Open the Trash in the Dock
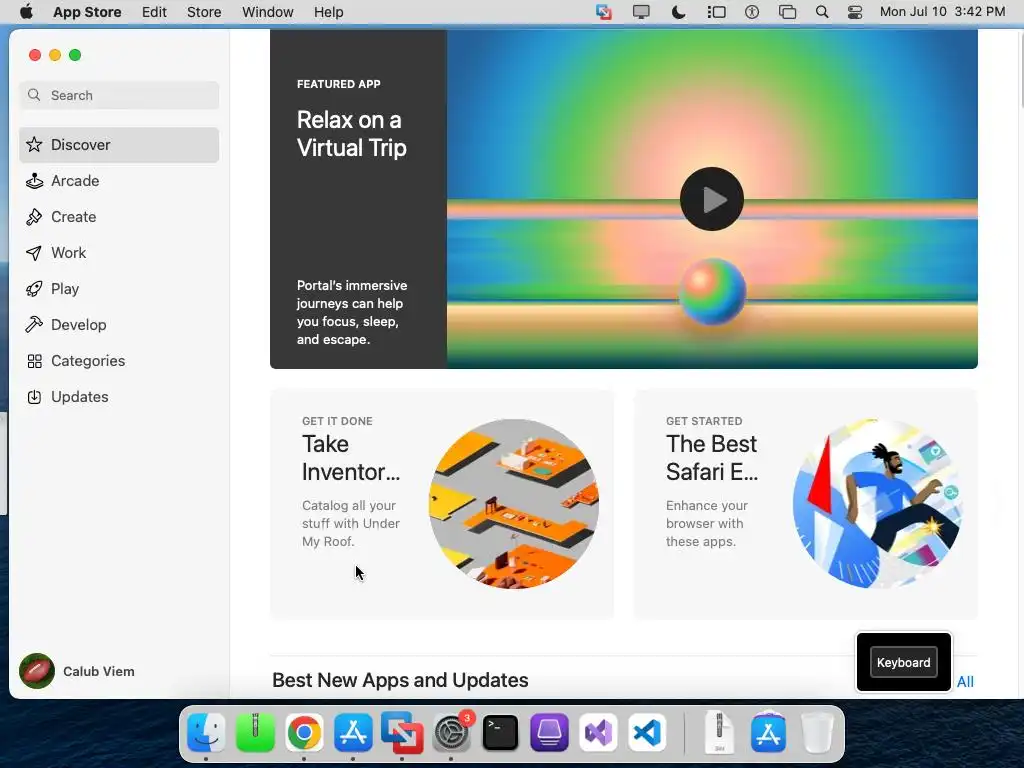 817,733
